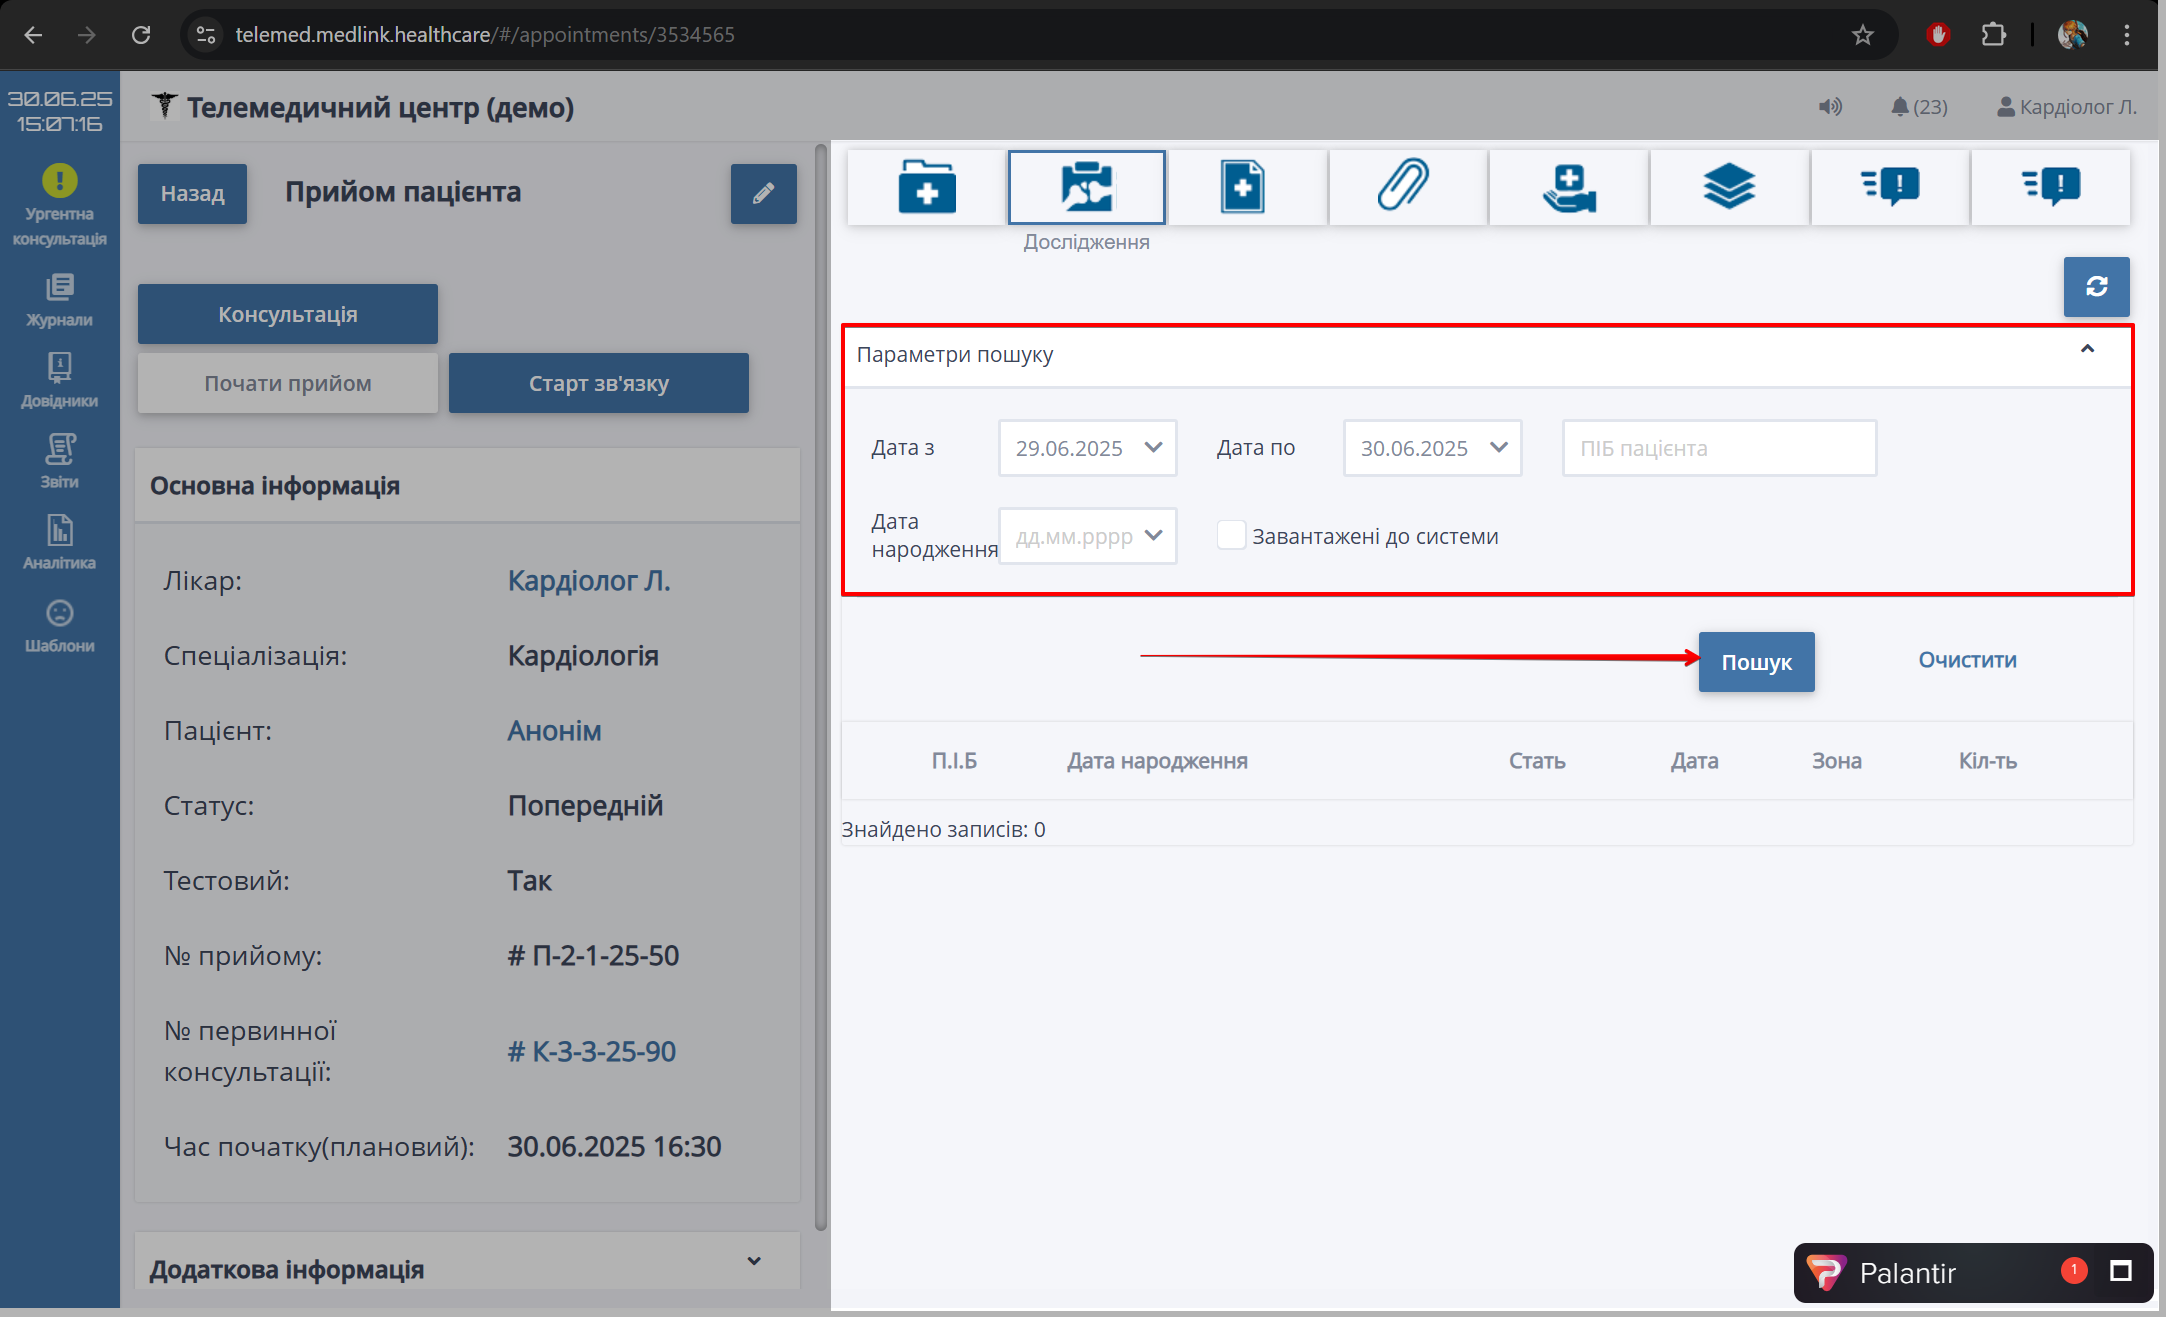
Task: Click 'Очистити' link to clear filters
Action: (1967, 660)
